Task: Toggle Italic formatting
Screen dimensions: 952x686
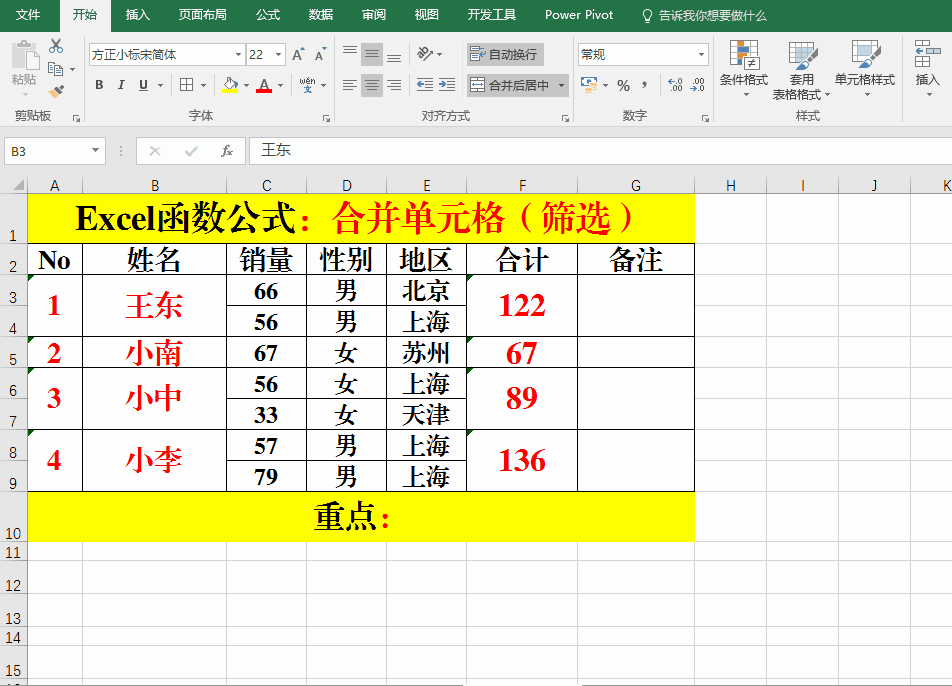Action: (x=121, y=85)
